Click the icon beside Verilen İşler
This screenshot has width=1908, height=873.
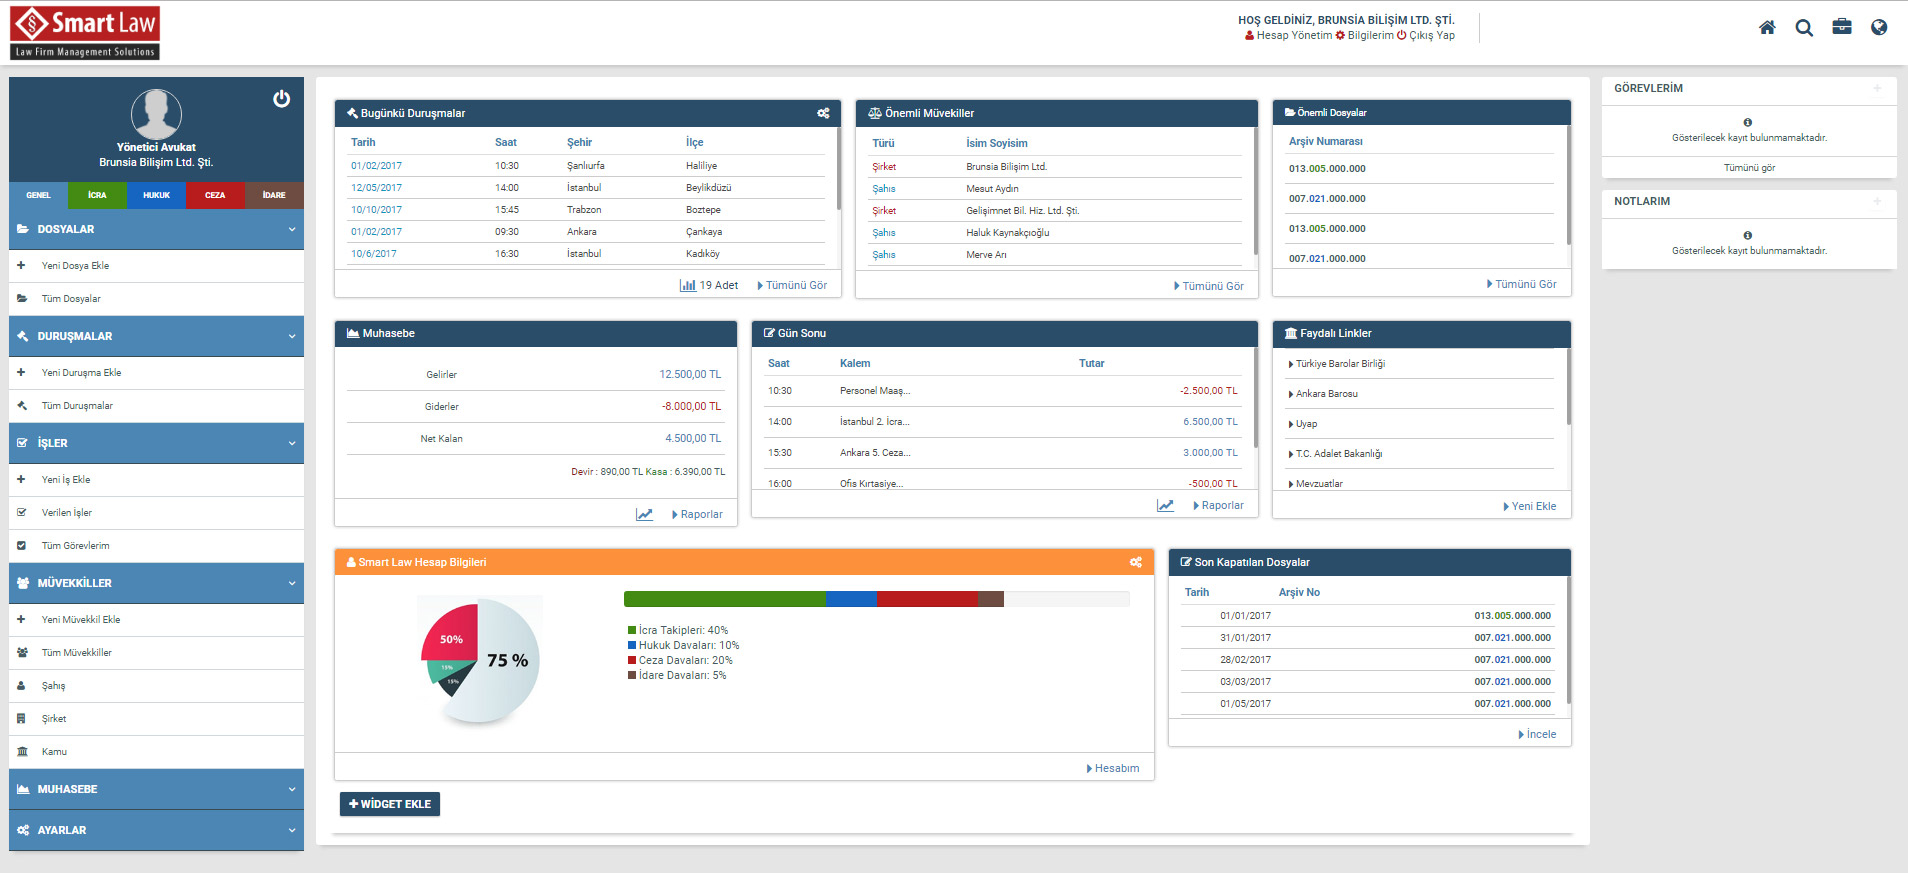(22, 512)
